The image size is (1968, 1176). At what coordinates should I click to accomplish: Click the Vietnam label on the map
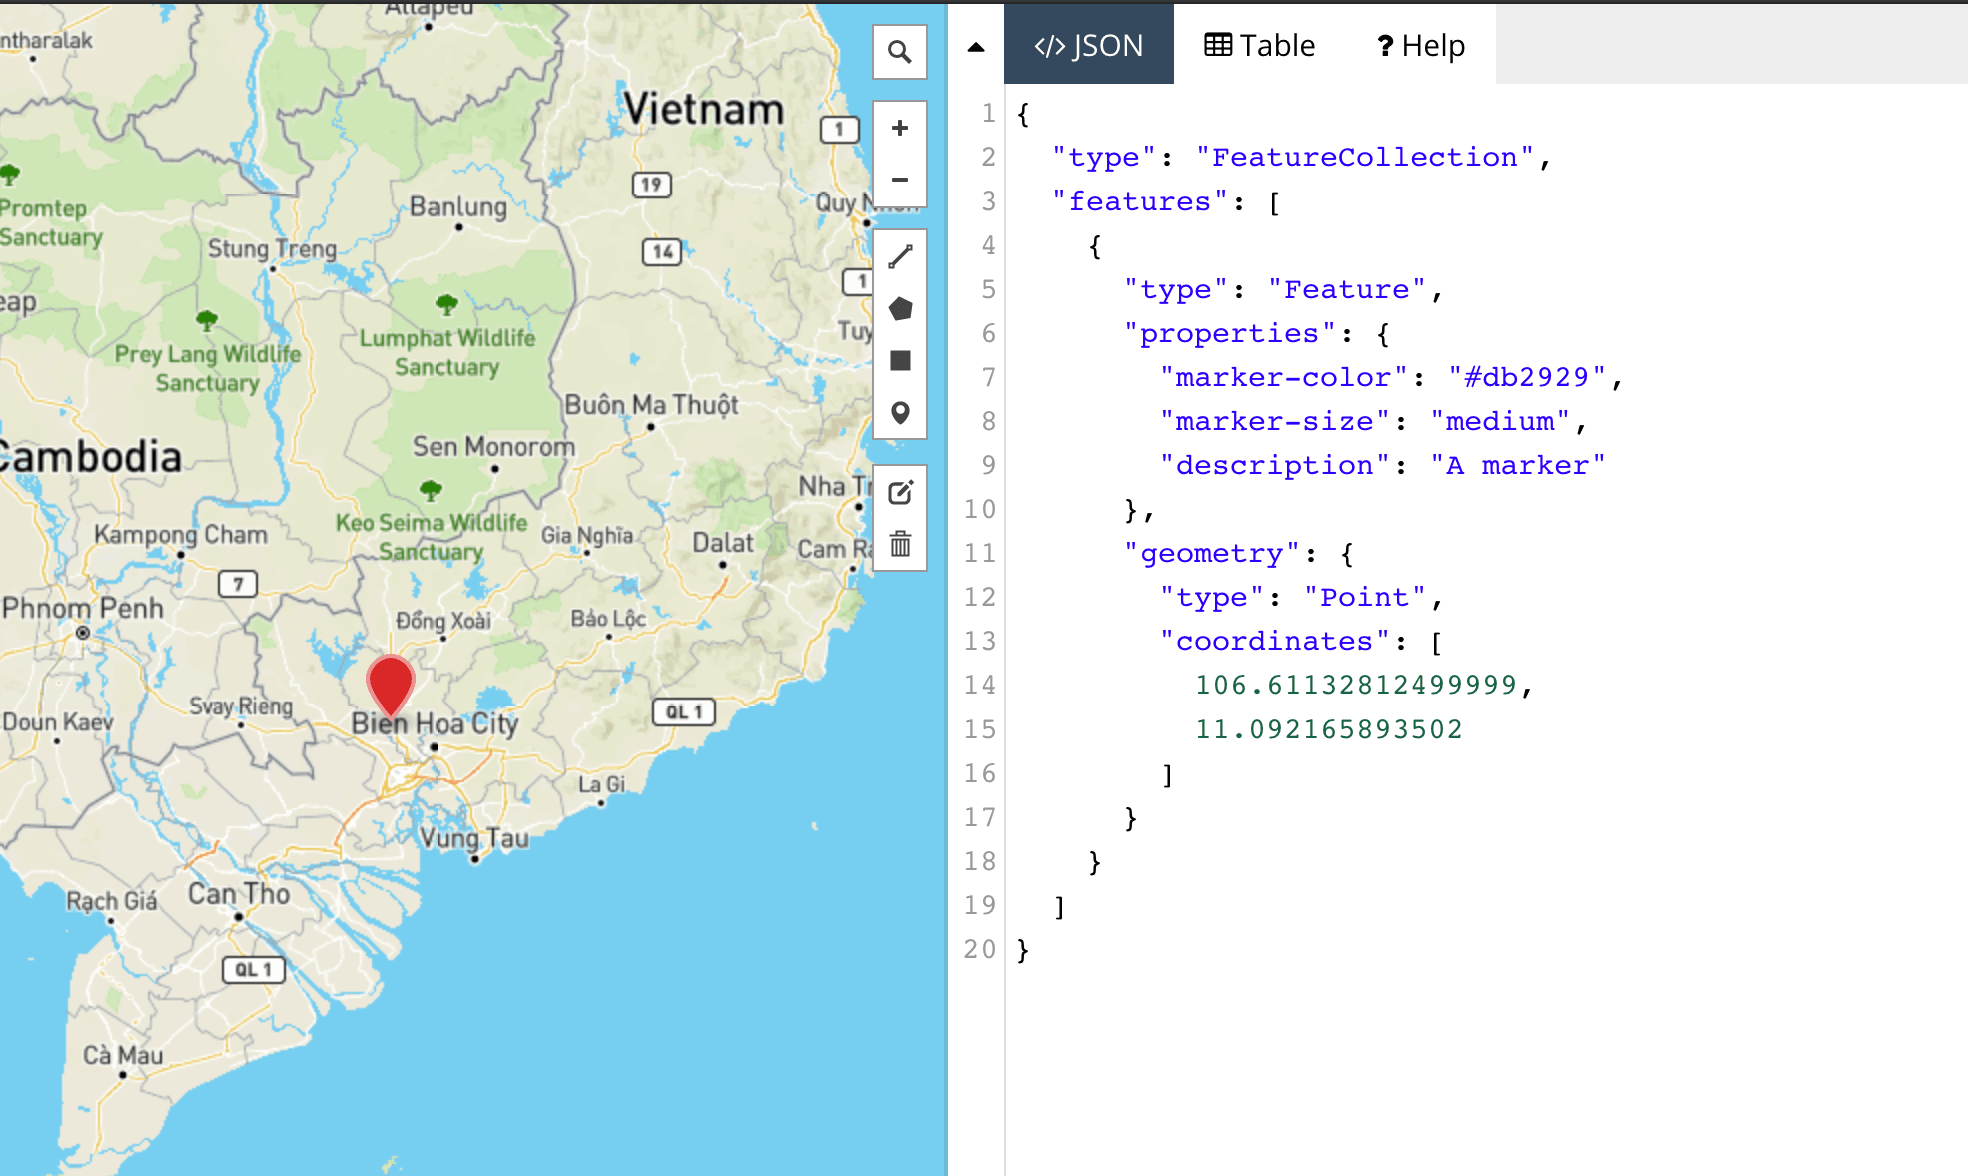click(x=703, y=108)
